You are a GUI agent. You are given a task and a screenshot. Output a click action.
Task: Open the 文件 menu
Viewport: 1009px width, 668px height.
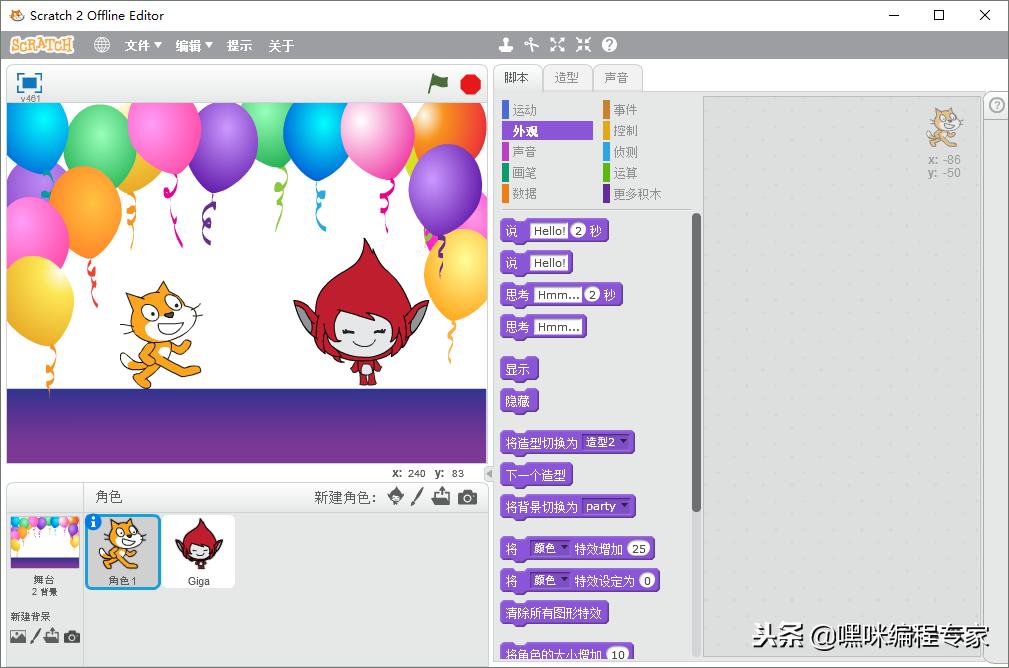[x=140, y=44]
